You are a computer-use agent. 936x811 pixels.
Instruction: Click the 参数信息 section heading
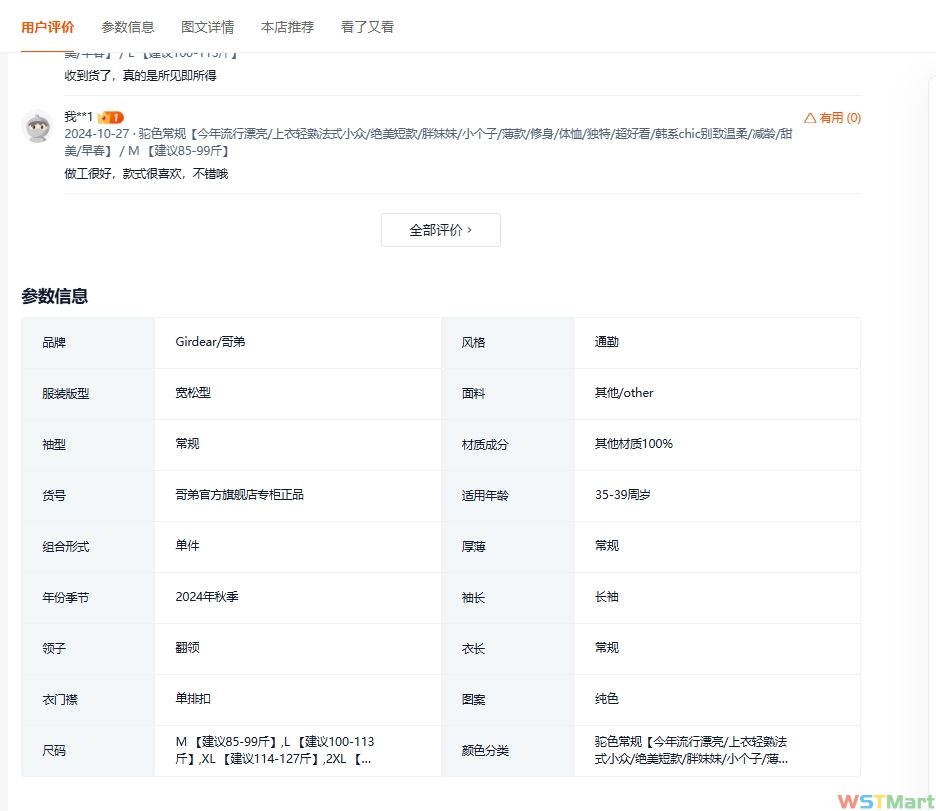coord(55,296)
